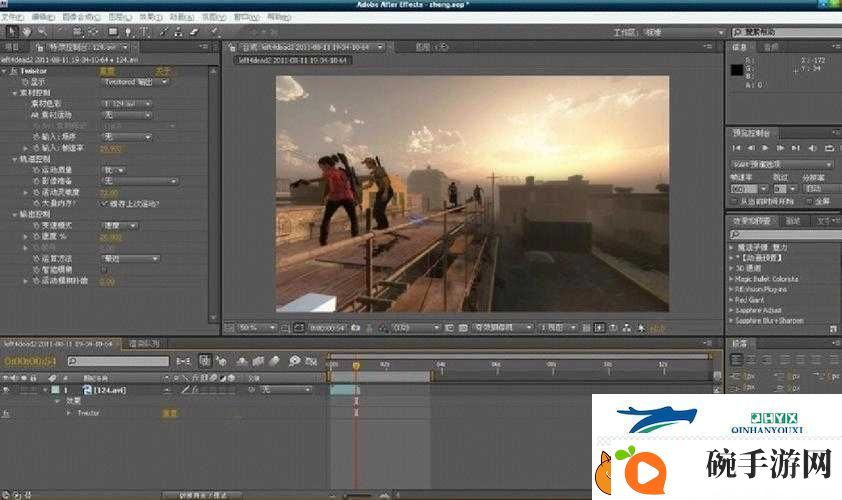Toggle full screen checkbox in preview panel
This screenshot has height=500, width=842.
pos(809,201)
